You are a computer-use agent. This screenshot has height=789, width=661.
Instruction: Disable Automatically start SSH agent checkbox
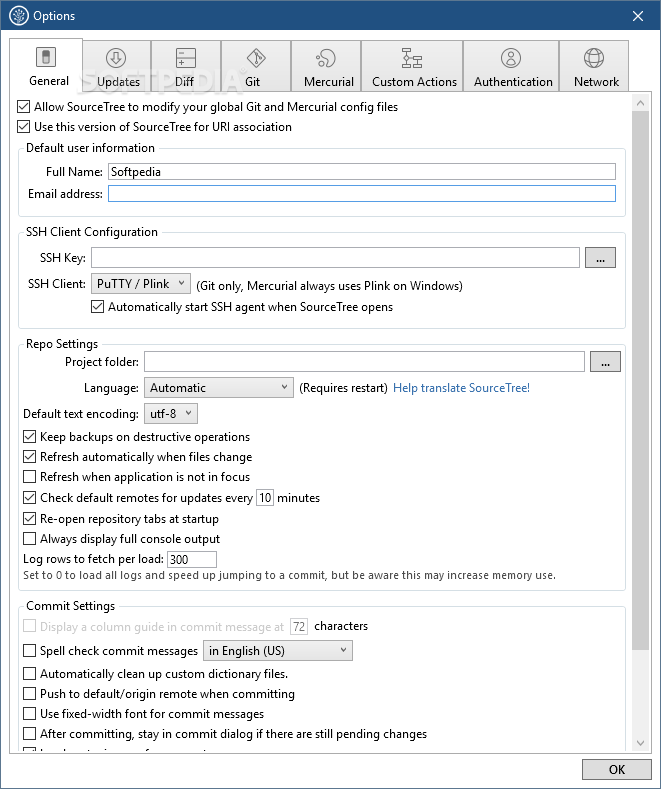point(98,306)
